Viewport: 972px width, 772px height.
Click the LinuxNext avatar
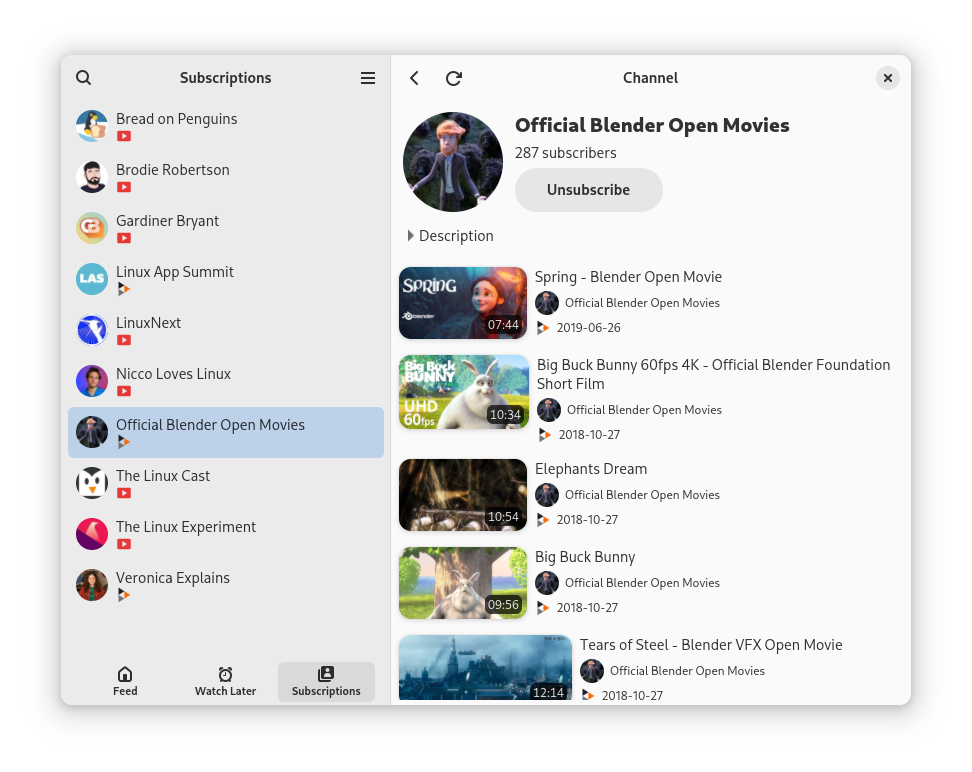click(x=92, y=330)
